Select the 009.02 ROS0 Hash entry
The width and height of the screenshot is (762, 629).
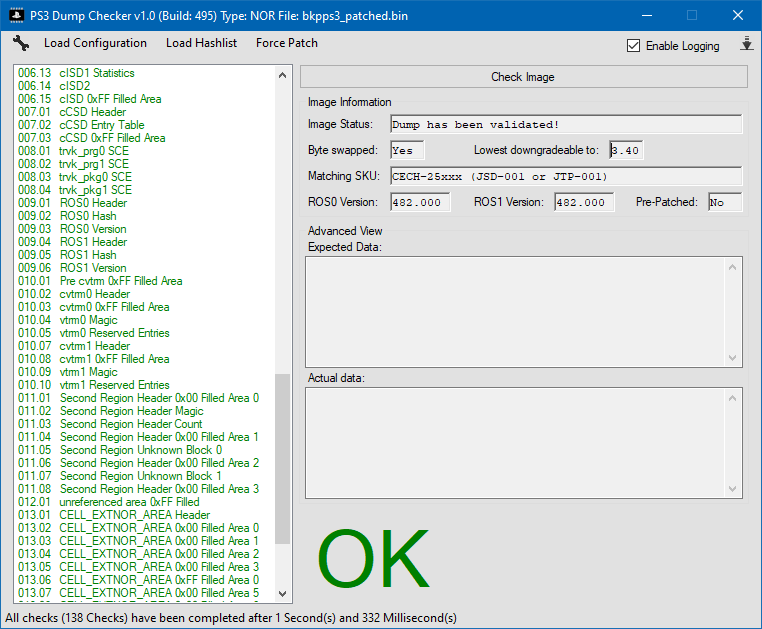pos(88,216)
